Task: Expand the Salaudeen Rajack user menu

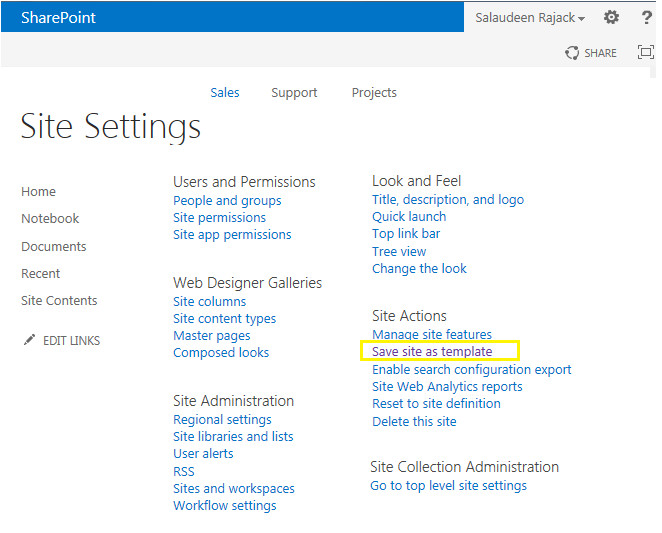Action: point(530,18)
